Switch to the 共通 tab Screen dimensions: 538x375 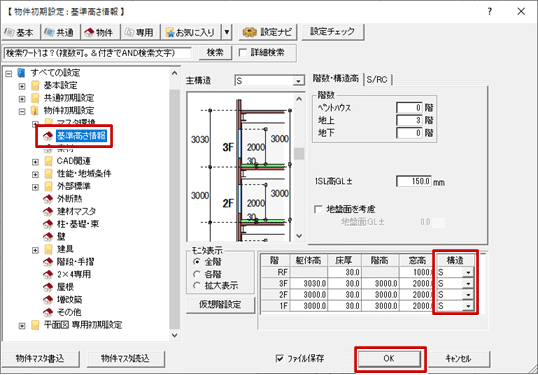click(x=59, y=32)
